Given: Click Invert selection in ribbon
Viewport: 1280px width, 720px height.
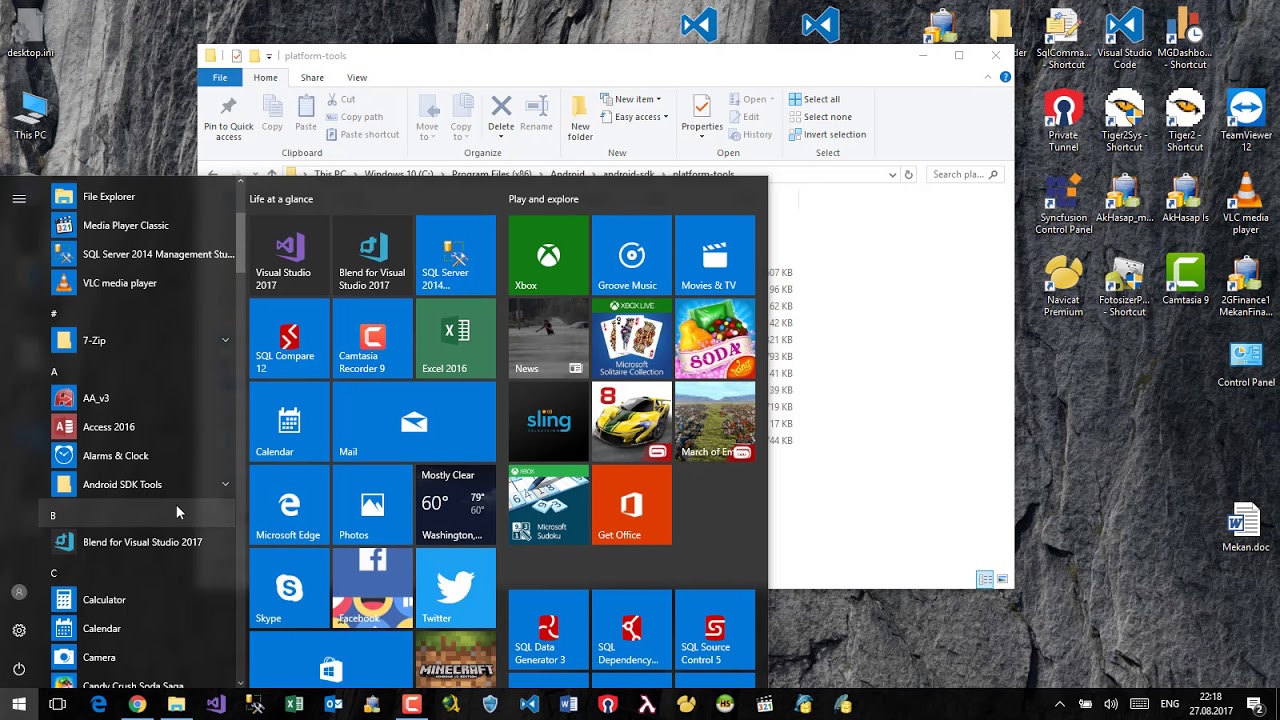Looking at the screenshot, I should [x=827, y=134].
